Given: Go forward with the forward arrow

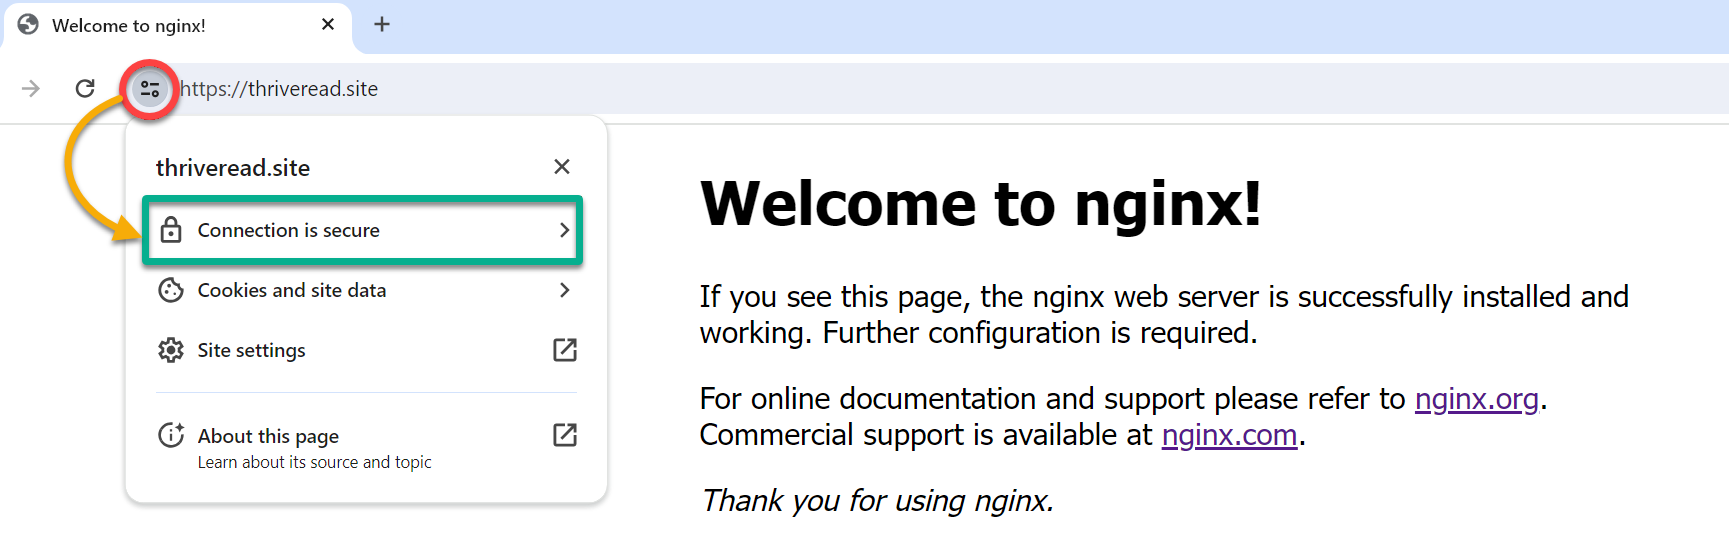Looking at the screenshot, I should (x=31, y=89).
